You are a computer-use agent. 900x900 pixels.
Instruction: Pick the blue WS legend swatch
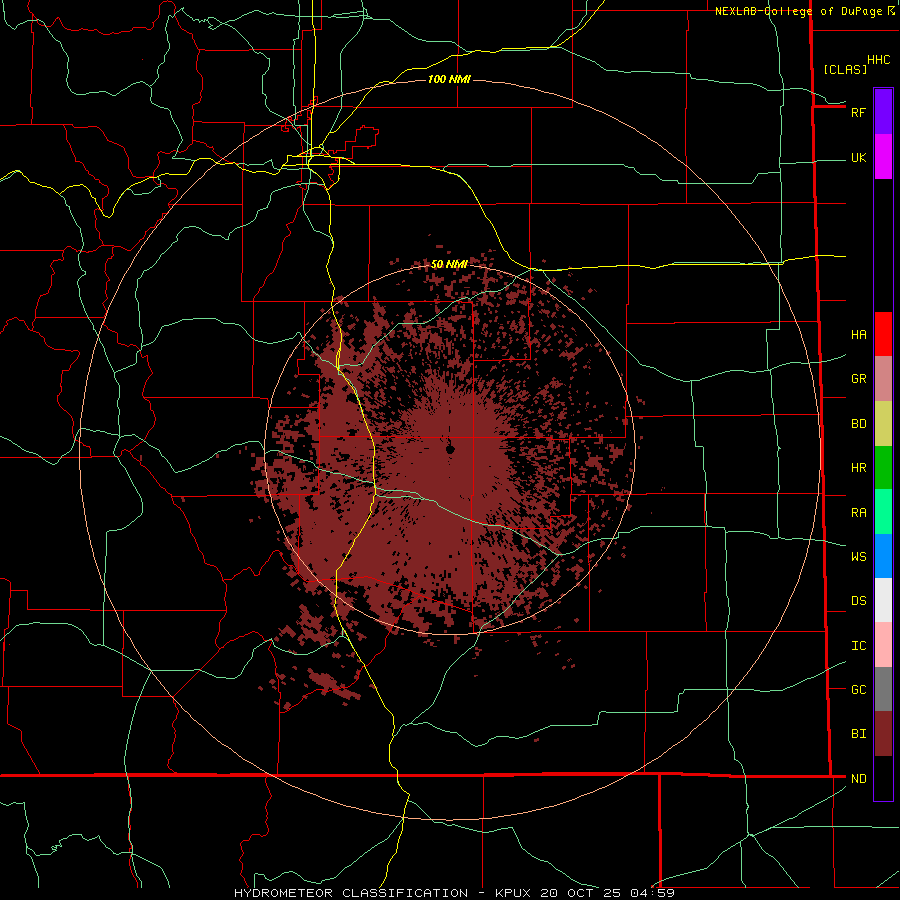[x=883, y=556]
